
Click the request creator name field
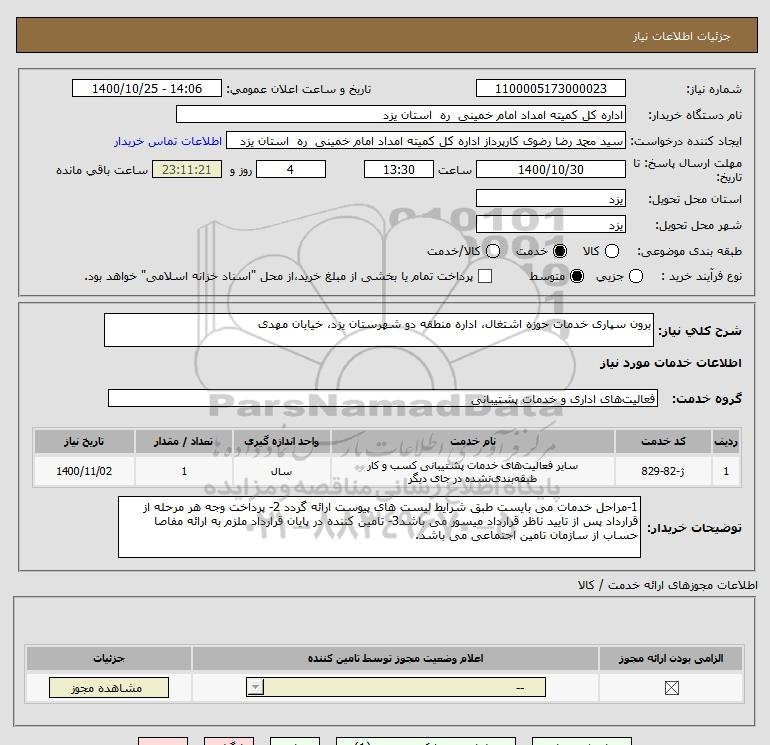(426, 141)
